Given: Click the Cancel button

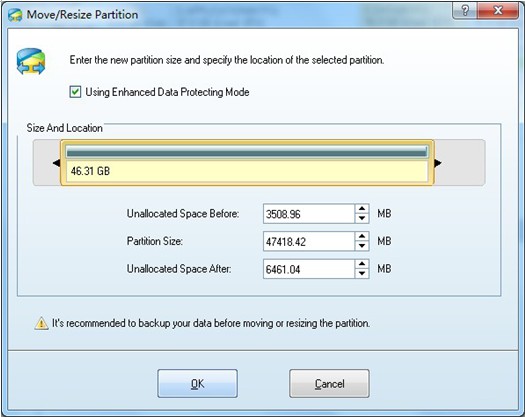Looking at the screenshot, I should click(x=329, y=384).
